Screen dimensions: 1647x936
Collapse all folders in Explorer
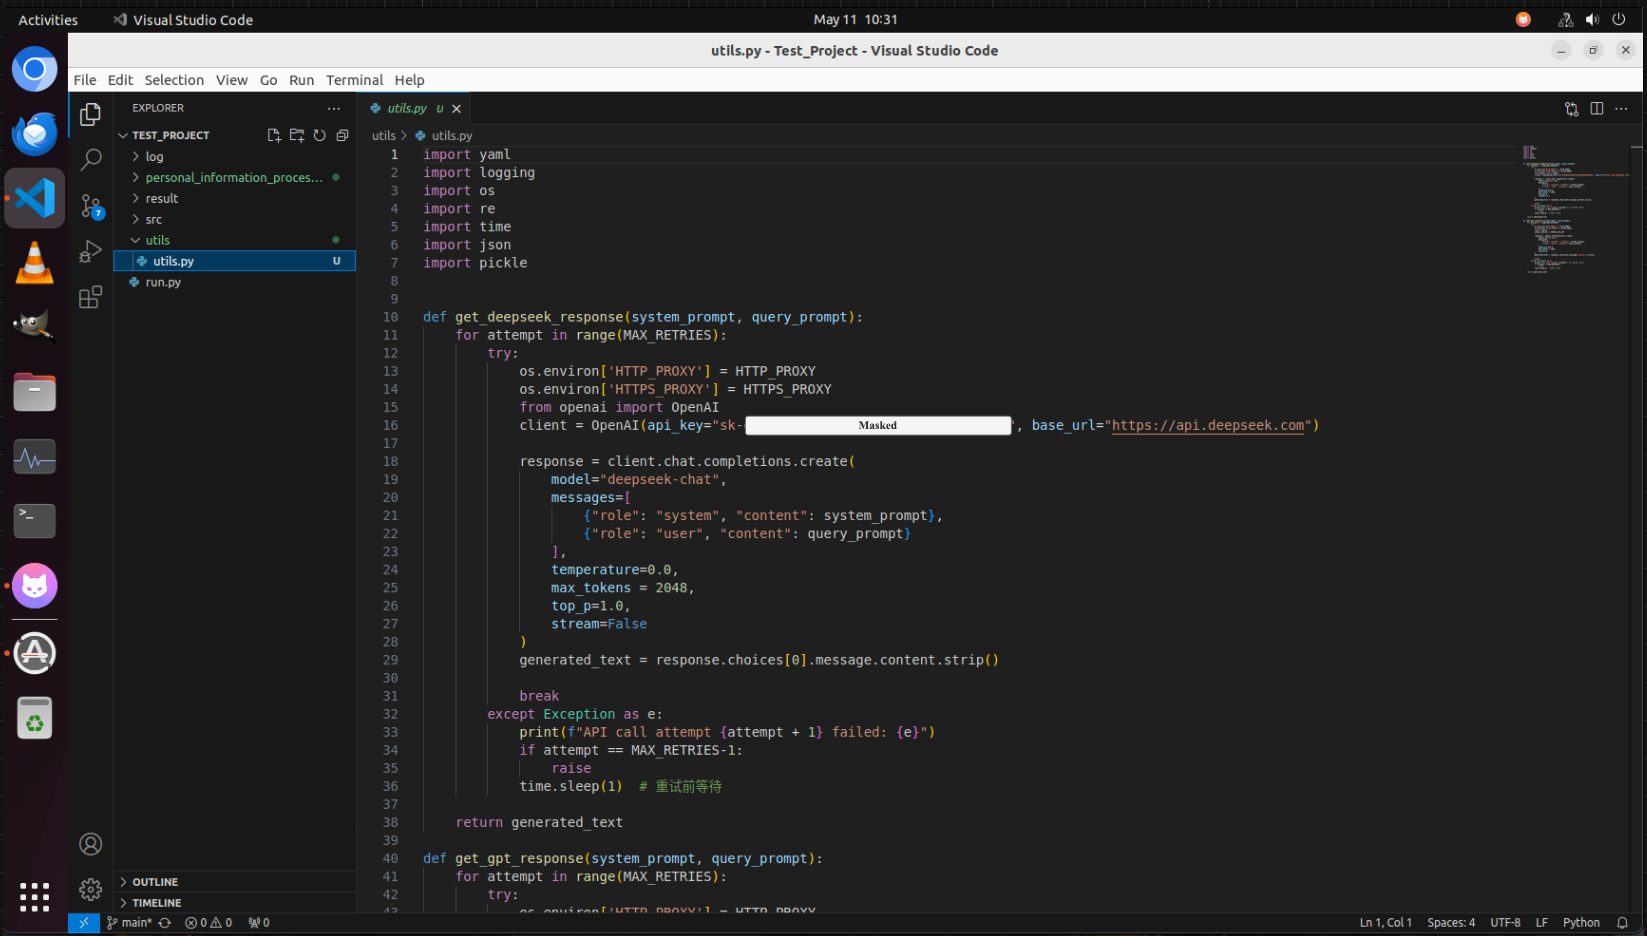coord(342,135)
